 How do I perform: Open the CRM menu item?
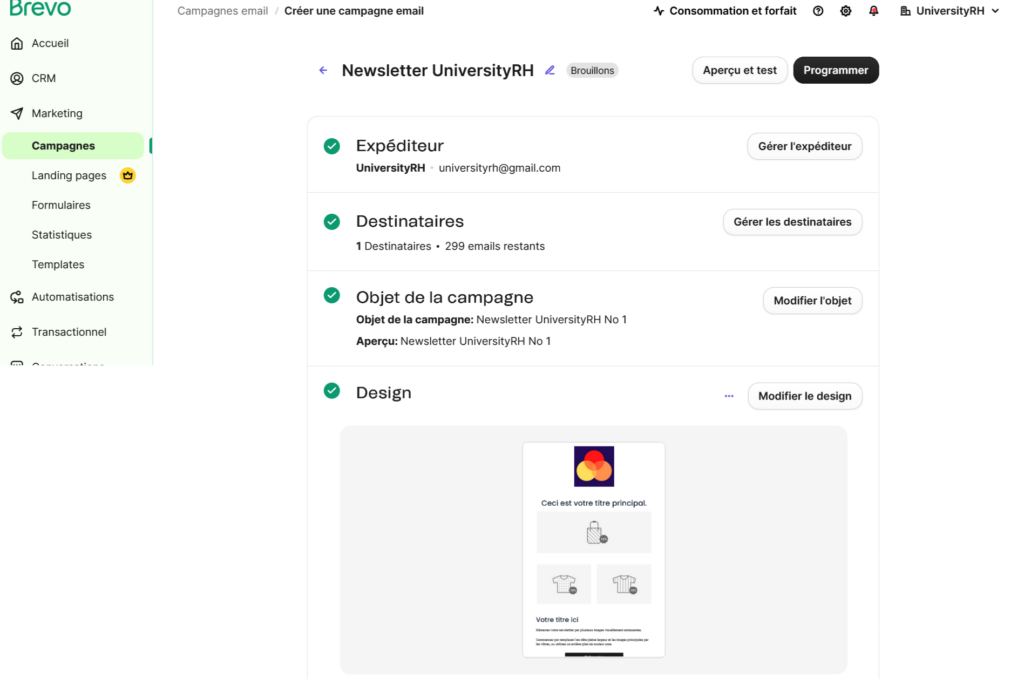point(44,78)
